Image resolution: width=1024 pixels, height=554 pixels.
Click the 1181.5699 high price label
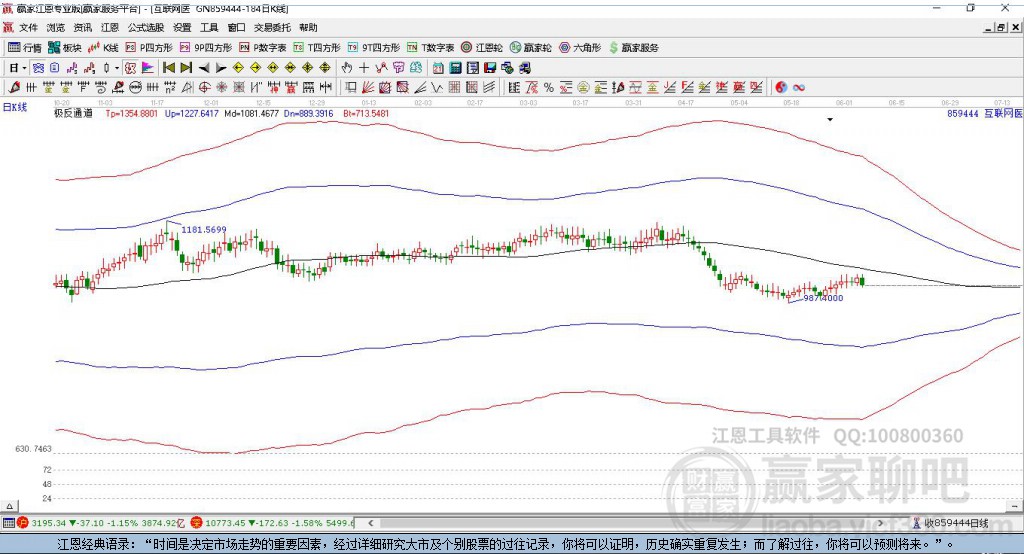tap(204, 230)
